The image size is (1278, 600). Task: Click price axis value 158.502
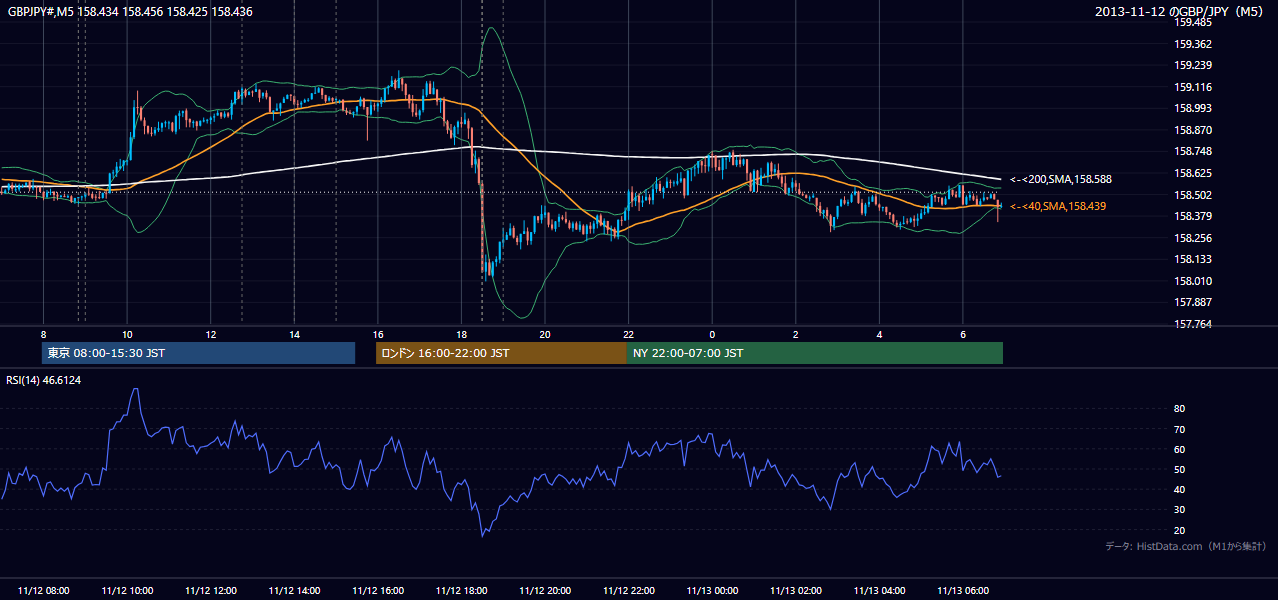point(1193,195)
